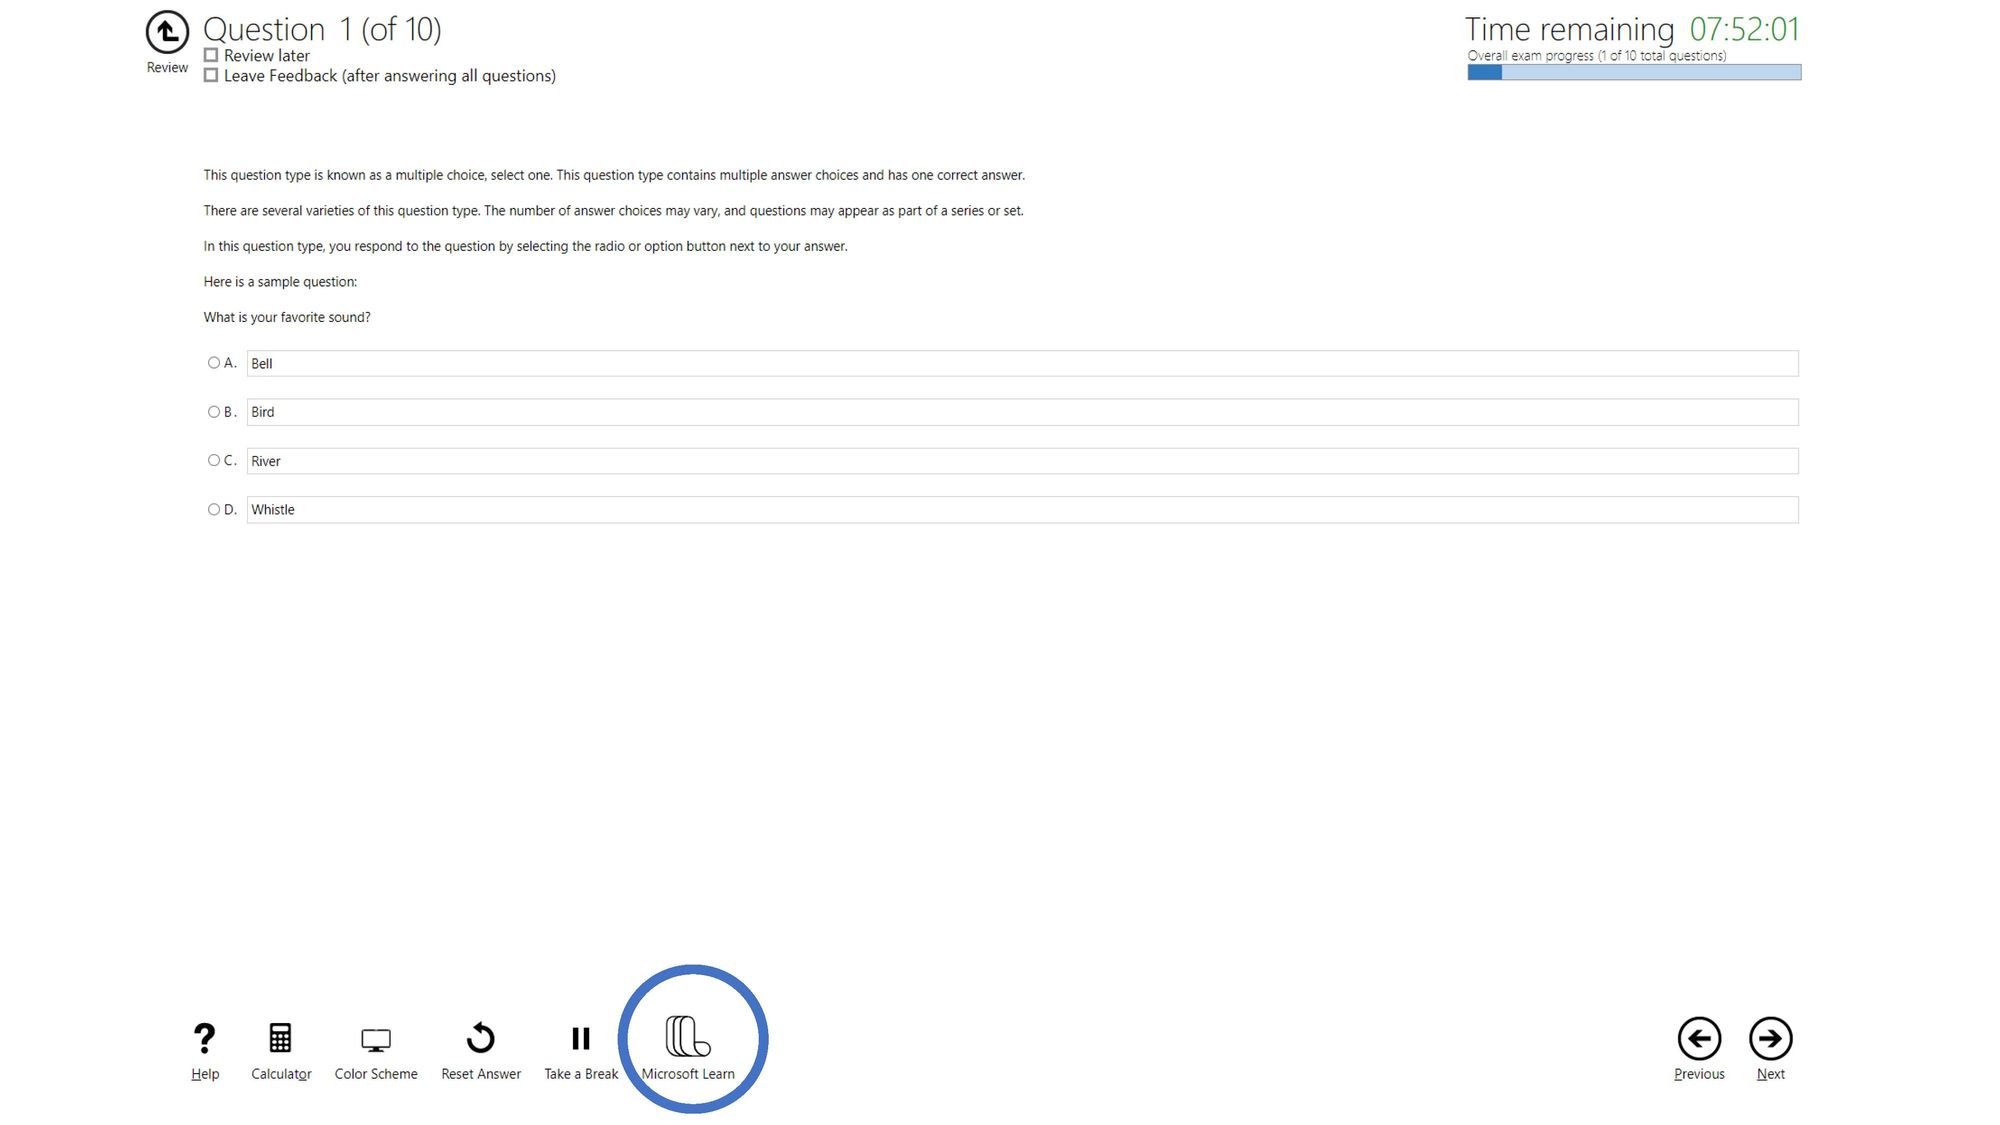Open Help documentation

pos(205,1049)
